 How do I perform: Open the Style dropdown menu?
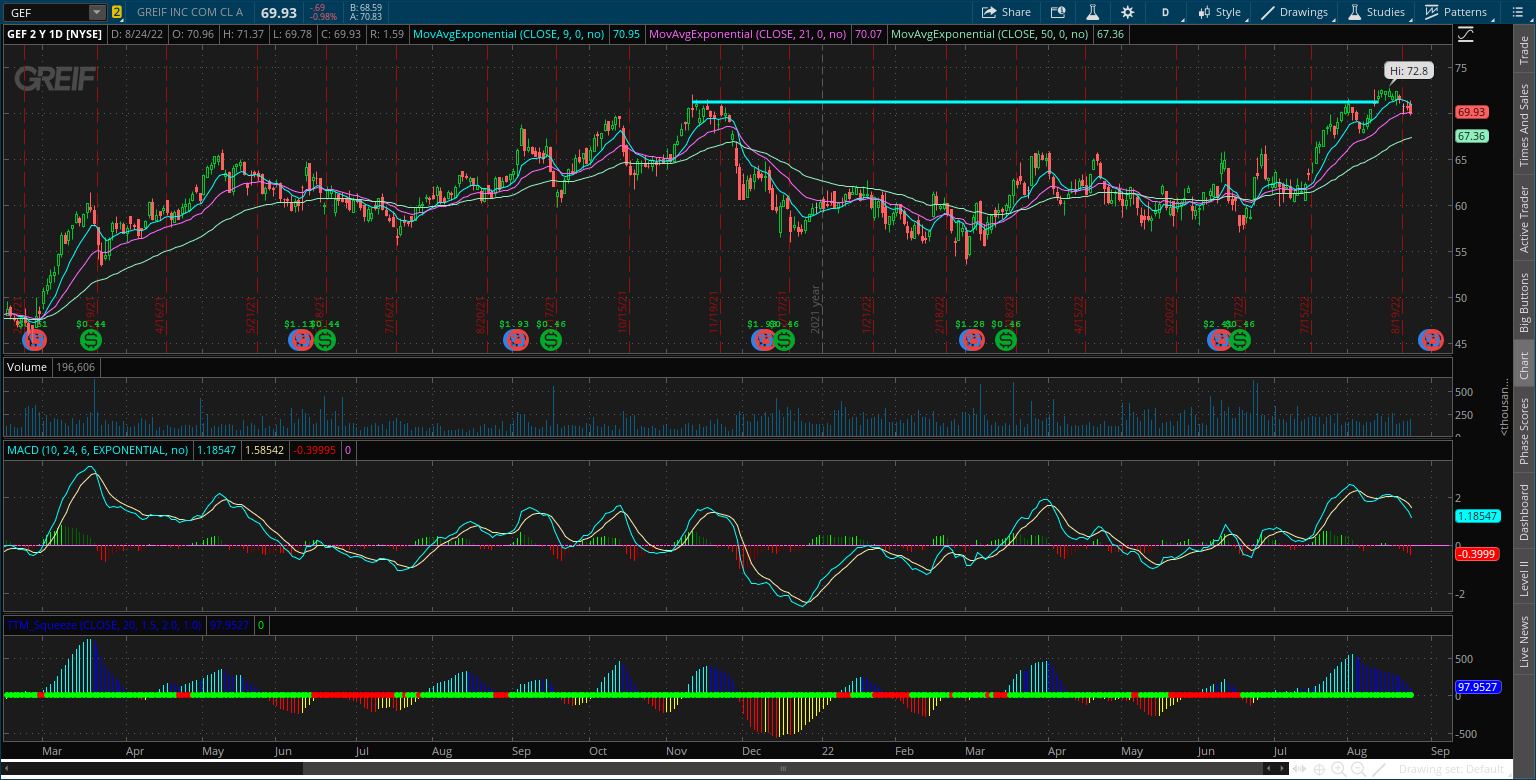1218,12
